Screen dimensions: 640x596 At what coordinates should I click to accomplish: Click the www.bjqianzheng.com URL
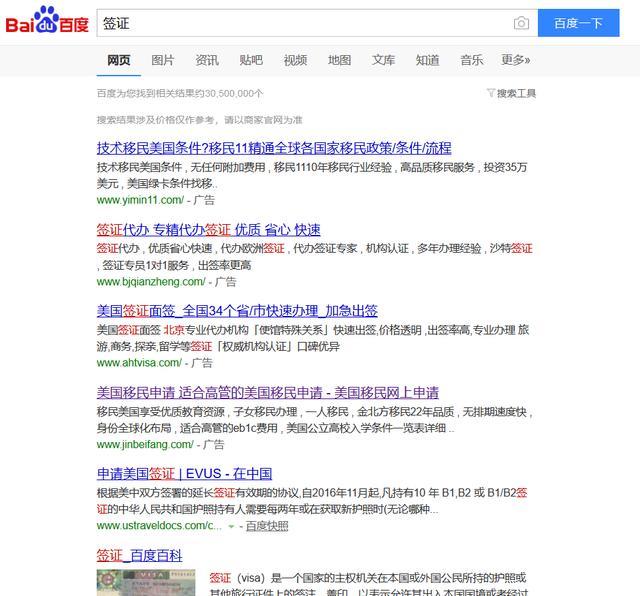pos(151,282)
